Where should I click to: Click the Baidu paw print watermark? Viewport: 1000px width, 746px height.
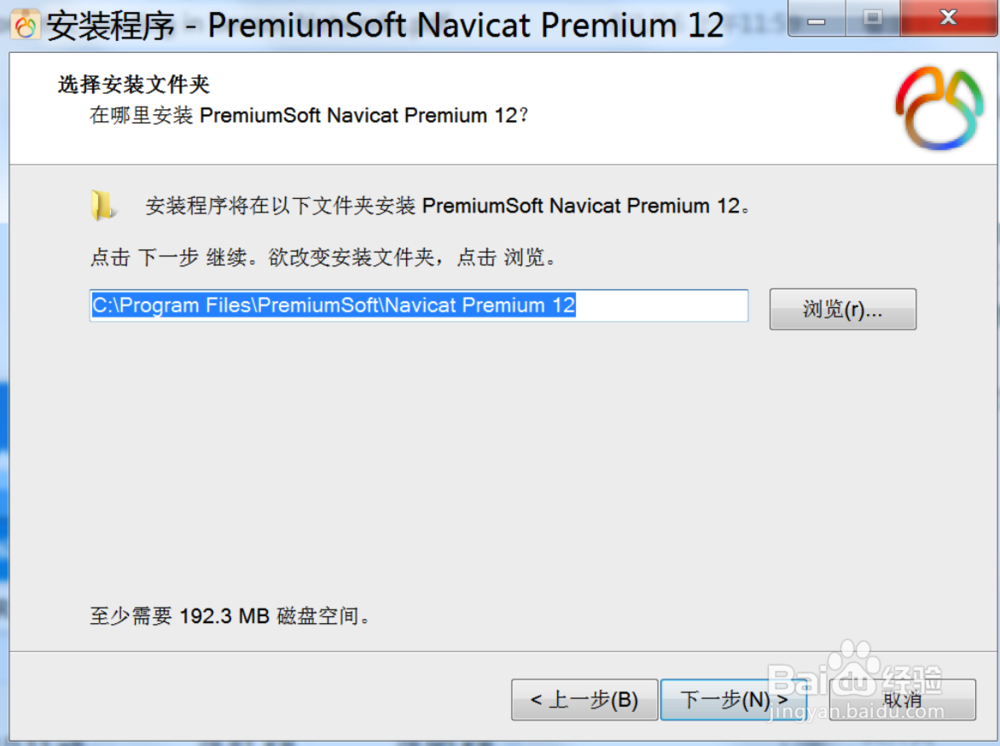(x=852, y=662)
